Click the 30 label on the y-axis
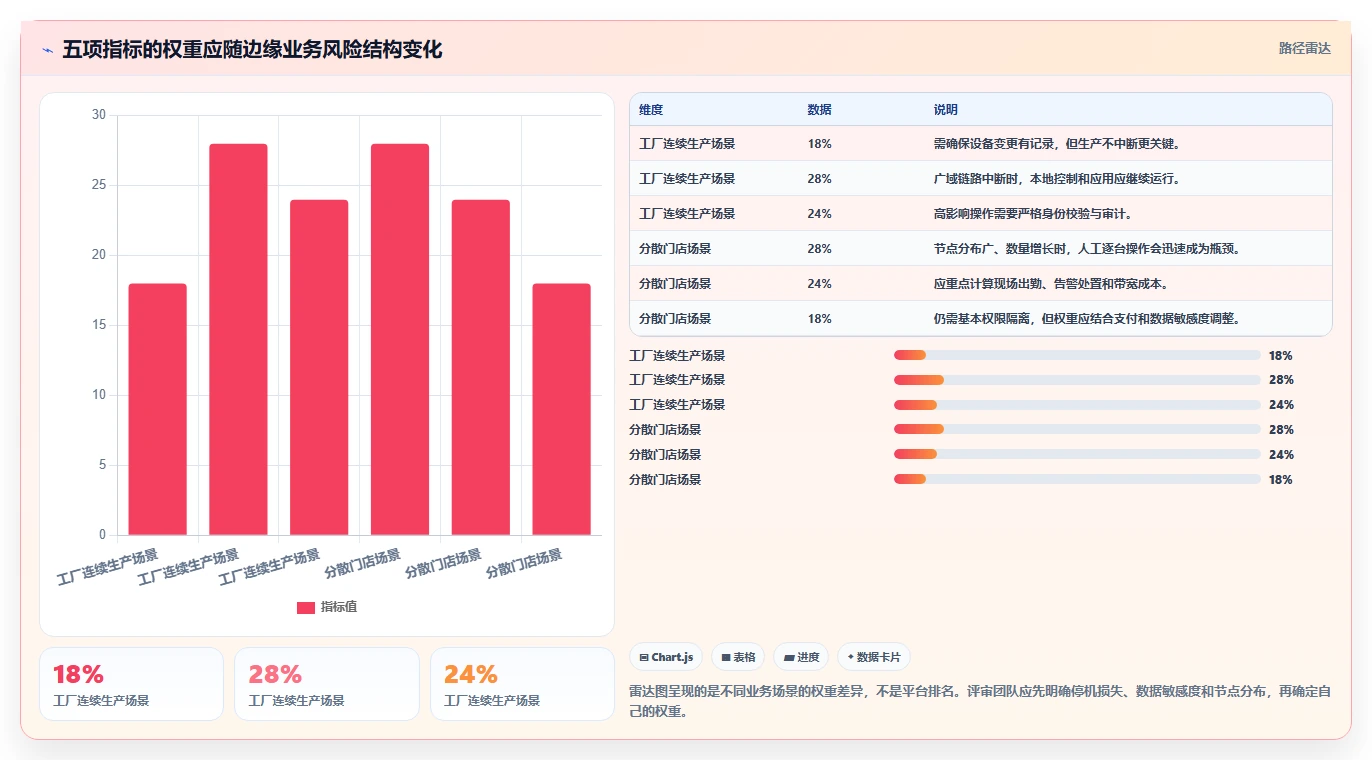1372x760 pixels. pyautogui.click(x=98, y=115)
